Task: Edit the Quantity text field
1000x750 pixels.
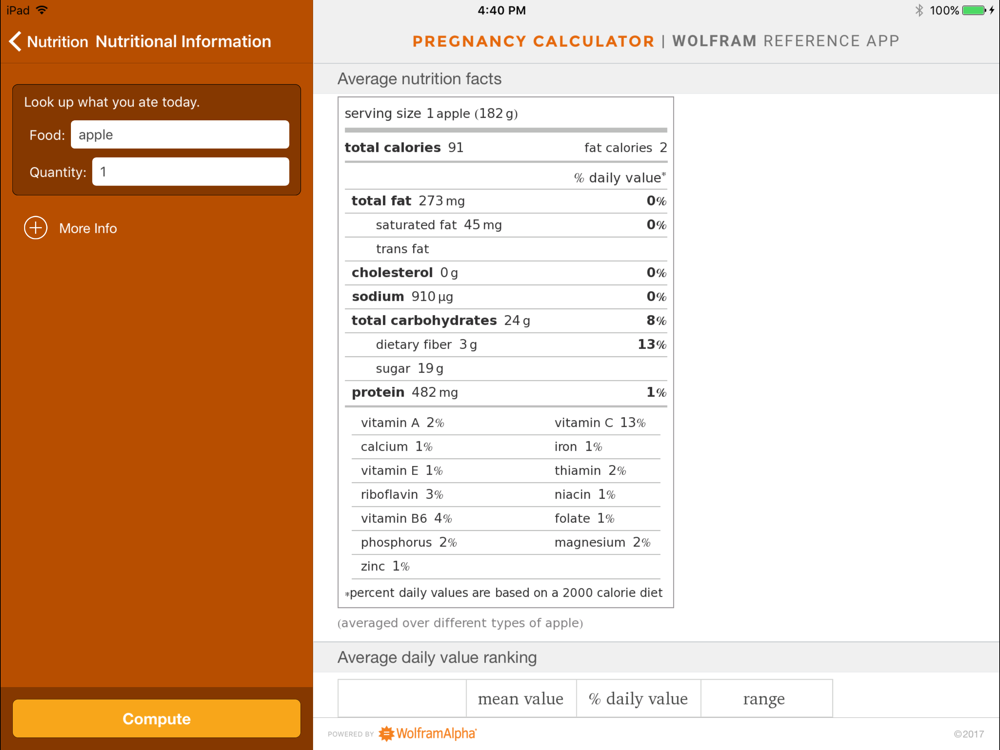Action: pos(191,172)
